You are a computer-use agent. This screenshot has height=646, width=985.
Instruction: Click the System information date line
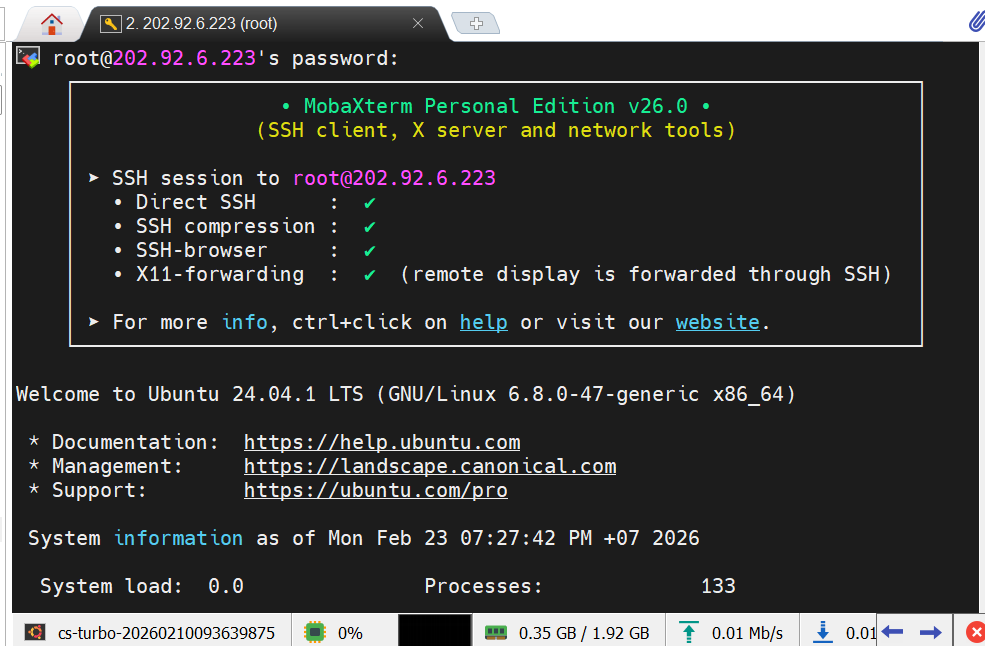click(364, 538)
